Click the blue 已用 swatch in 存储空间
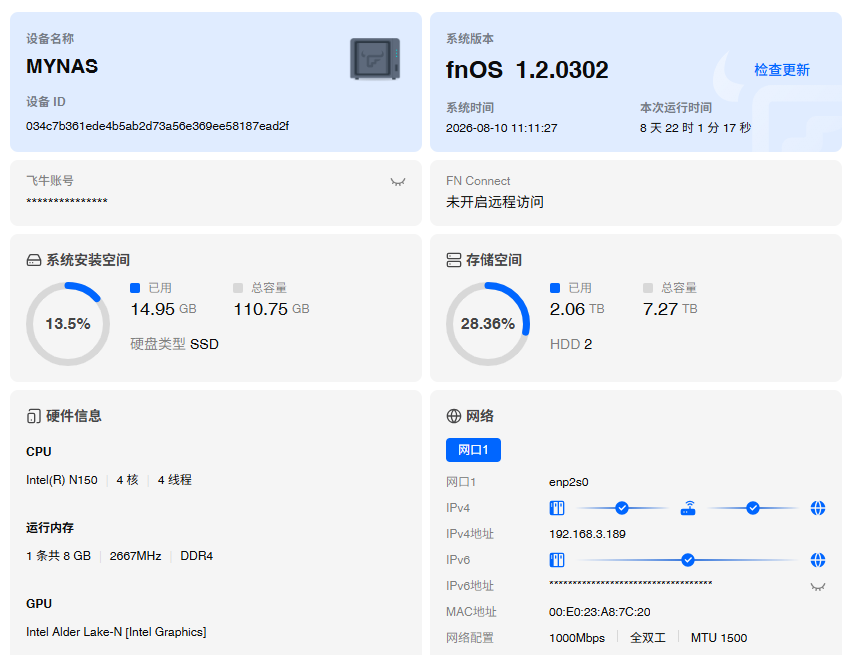Viewport: 855px width, 665px height. click(555, 288)
